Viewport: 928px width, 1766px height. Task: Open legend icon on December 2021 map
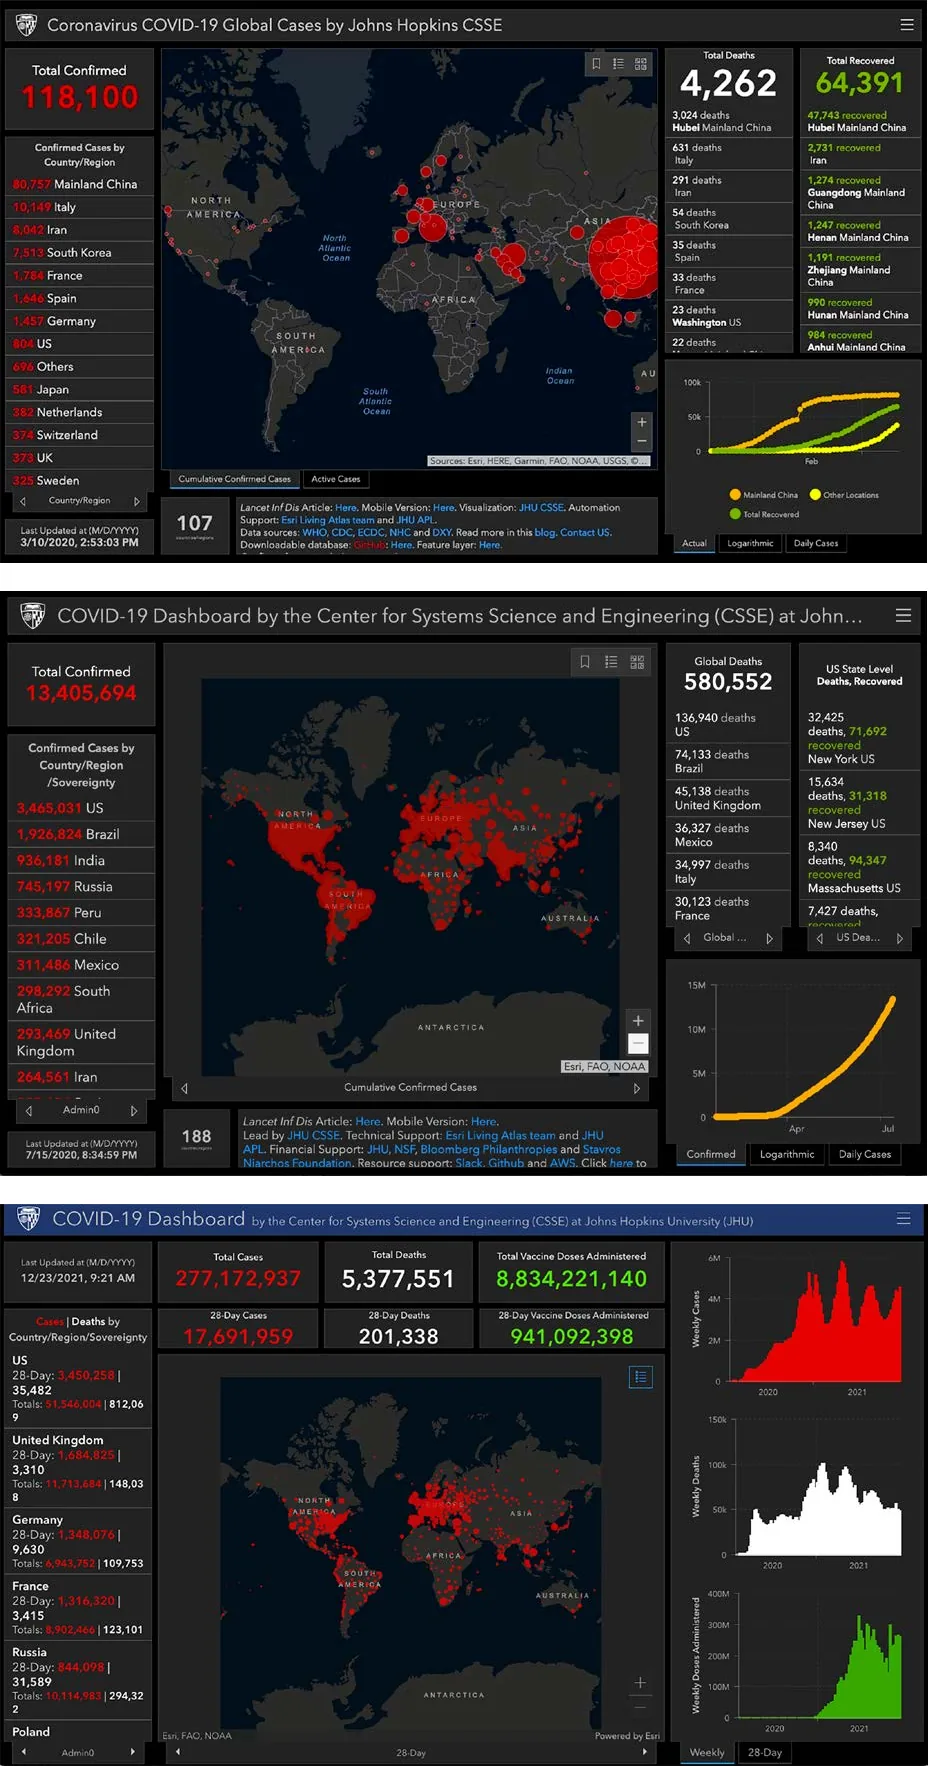pyautogui.click(x=641, y=1377)
